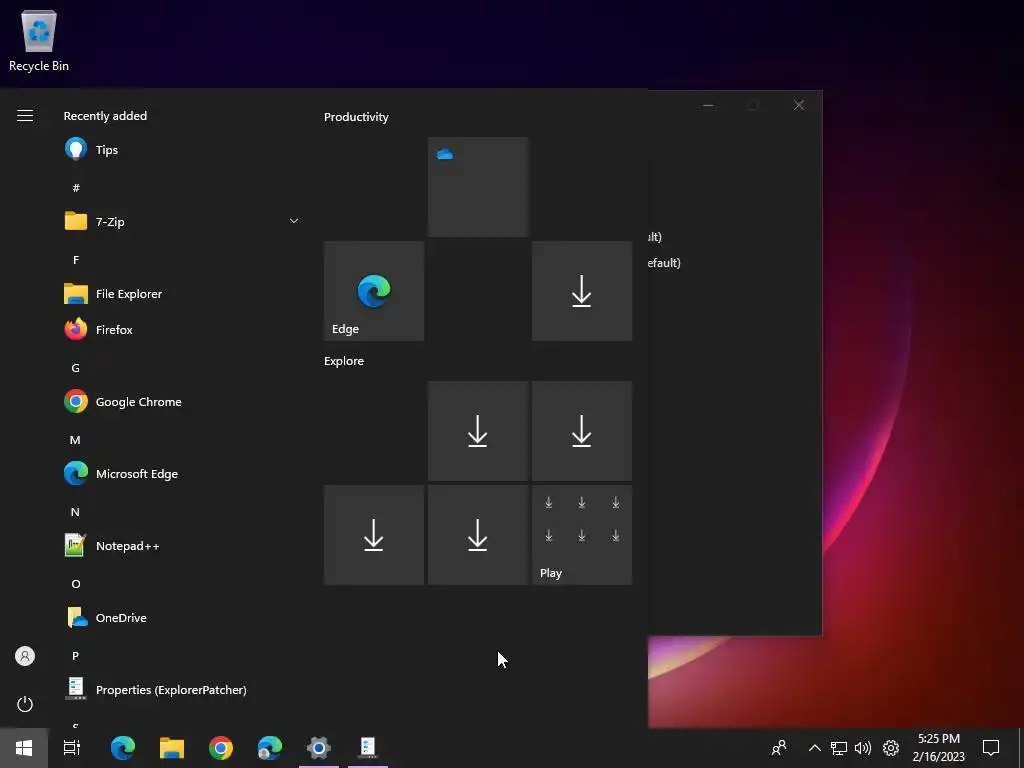Image resolution: width=1024 pixels, height=768 pixels.
Task: Open the clock and date flyout
Action: (938, 748)
